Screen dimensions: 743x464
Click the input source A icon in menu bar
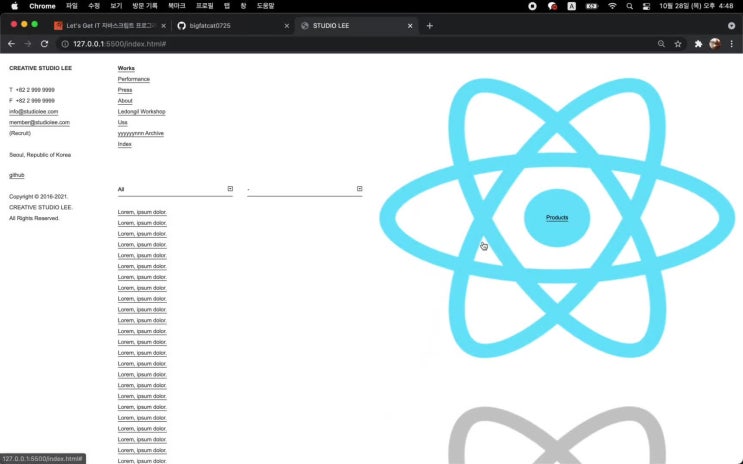572,6
